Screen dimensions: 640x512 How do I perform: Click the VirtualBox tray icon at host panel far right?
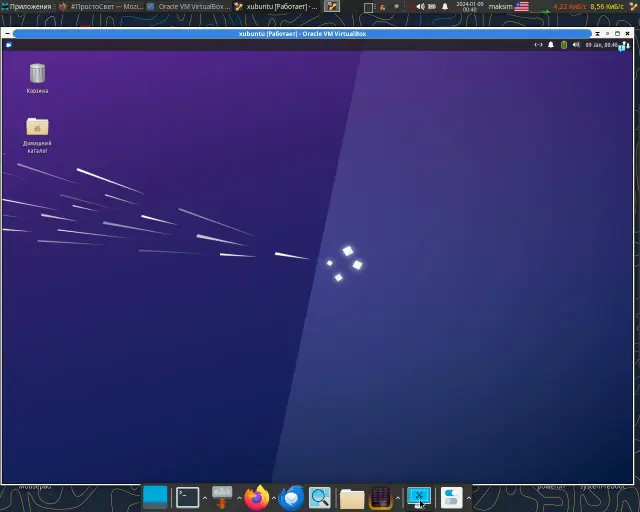633,7
